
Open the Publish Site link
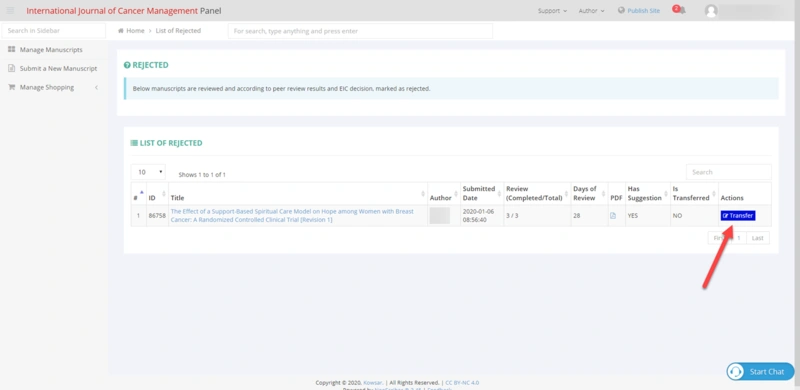[x=643, y=11]
